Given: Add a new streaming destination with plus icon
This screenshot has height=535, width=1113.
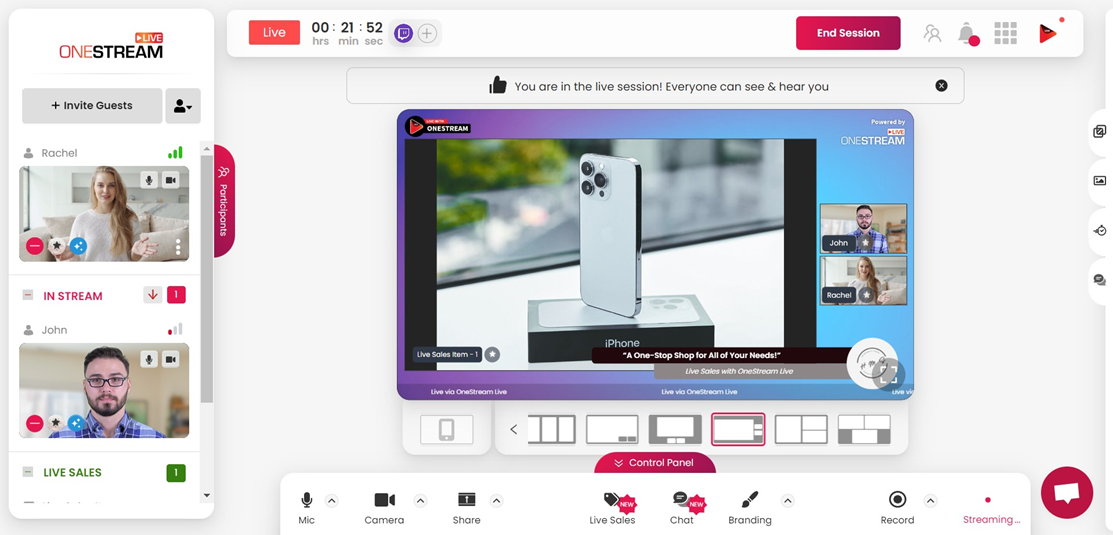Looking at the screenshot, I should pos(427,33).
